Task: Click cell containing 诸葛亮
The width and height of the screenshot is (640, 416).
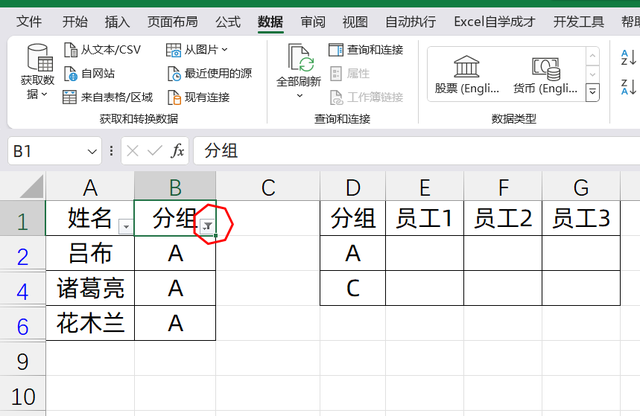Action: click(x=90, y=288)
